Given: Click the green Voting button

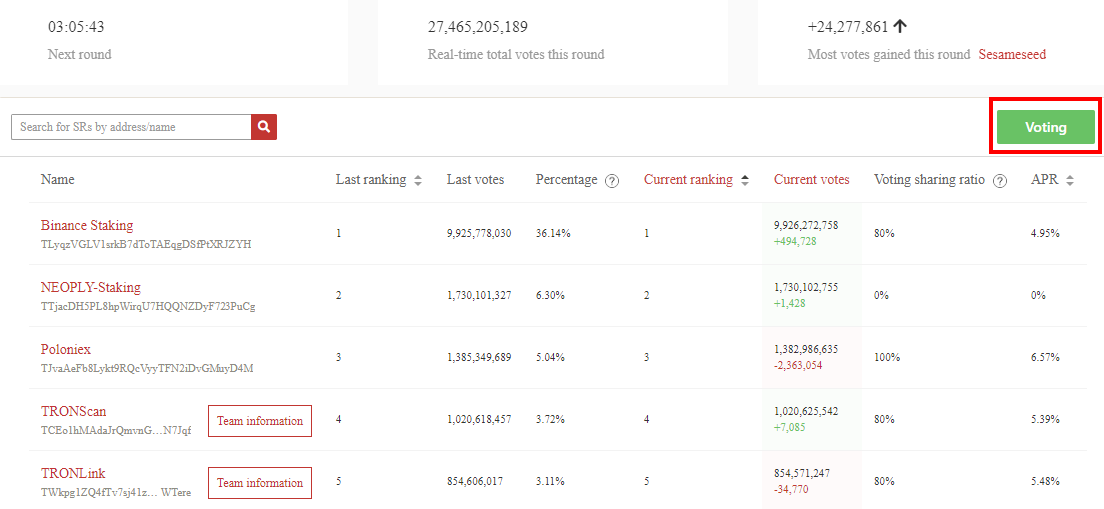Looking at the screenshot, I should (1046, 127).
